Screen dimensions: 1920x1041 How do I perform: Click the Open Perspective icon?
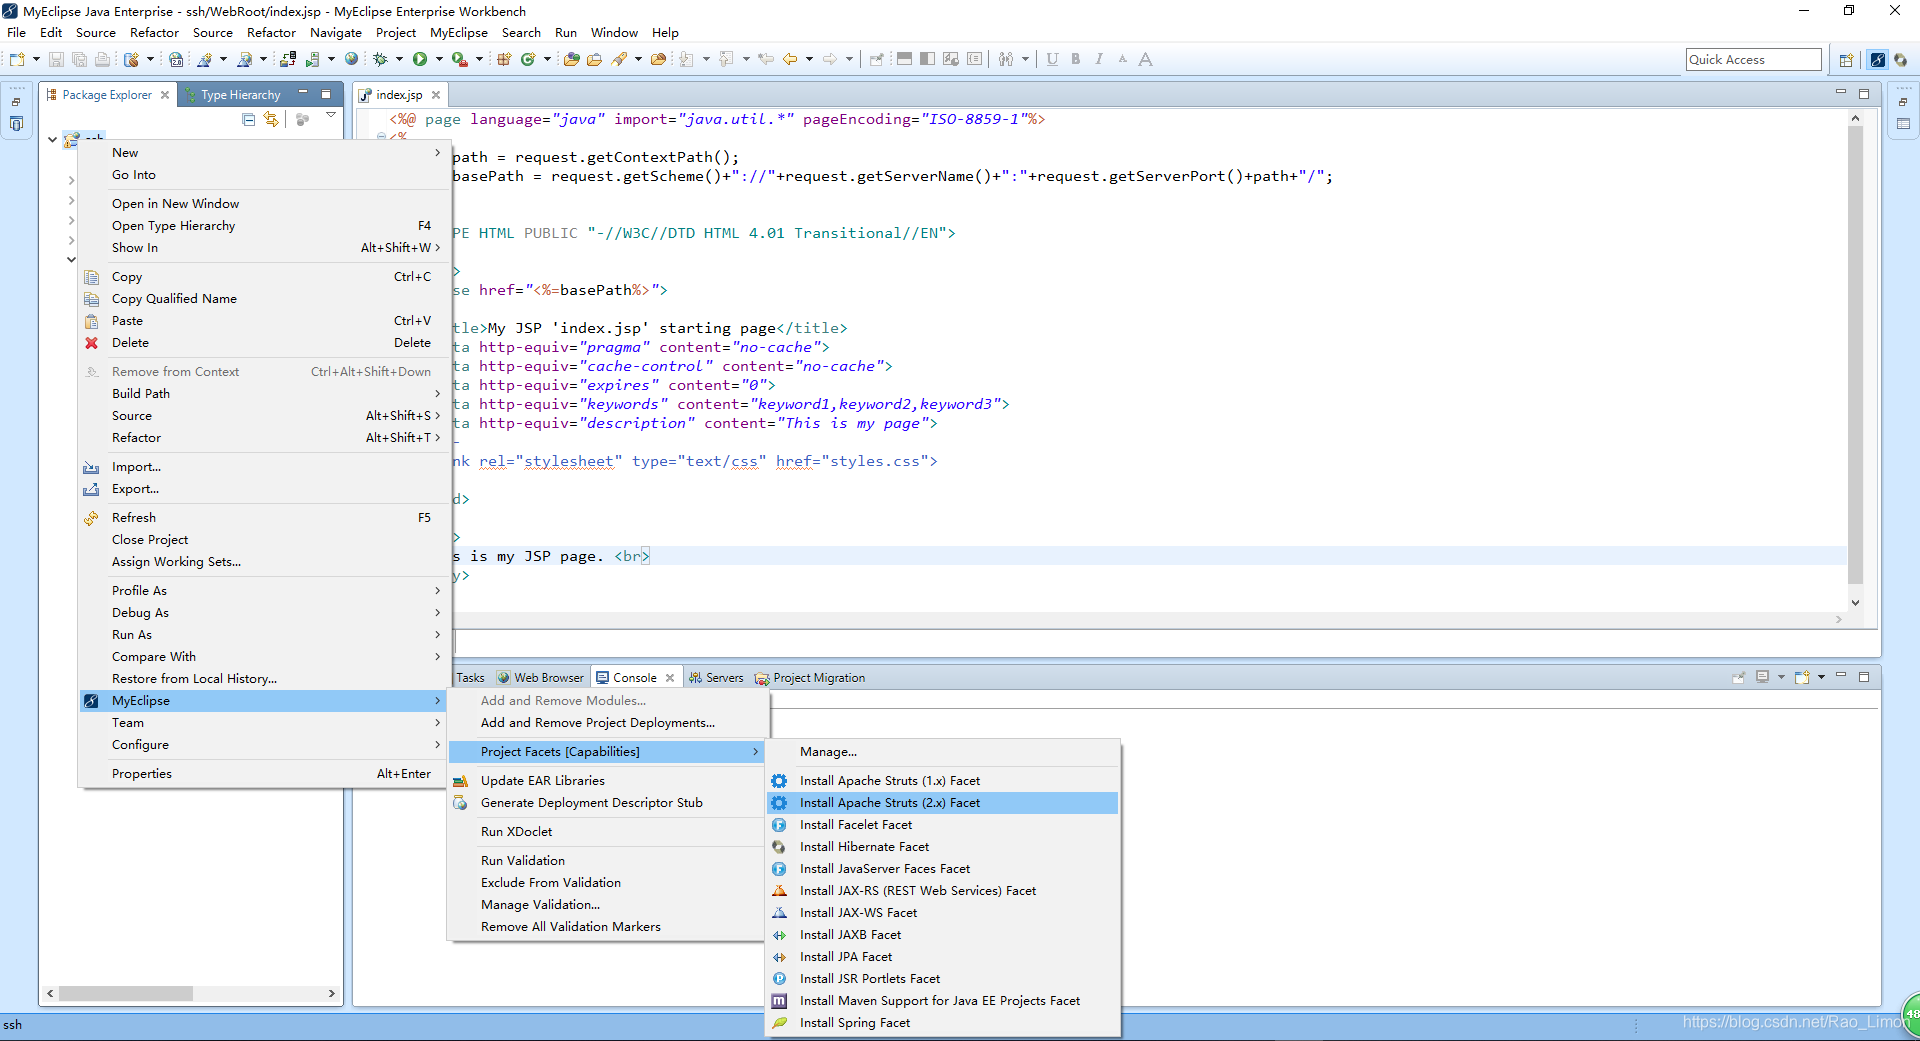(1846, 60)
